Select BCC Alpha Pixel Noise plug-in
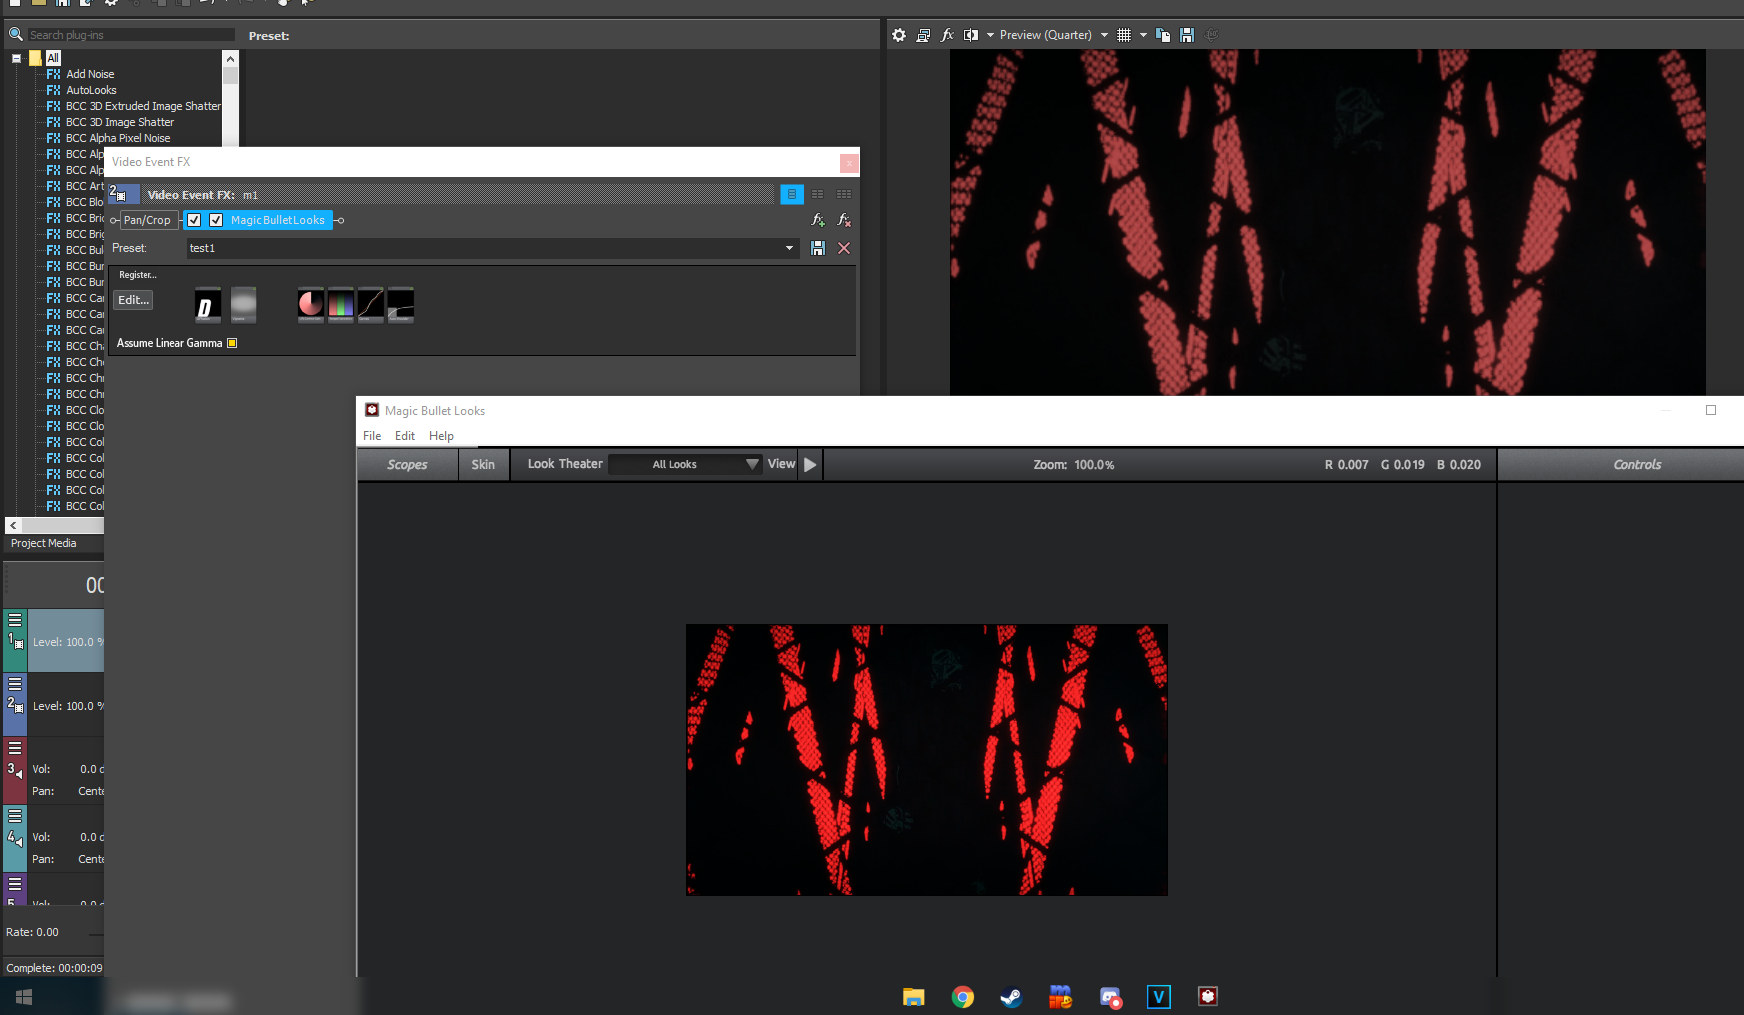This screenshot has width=1744, height=1015. tap(118, 138)
